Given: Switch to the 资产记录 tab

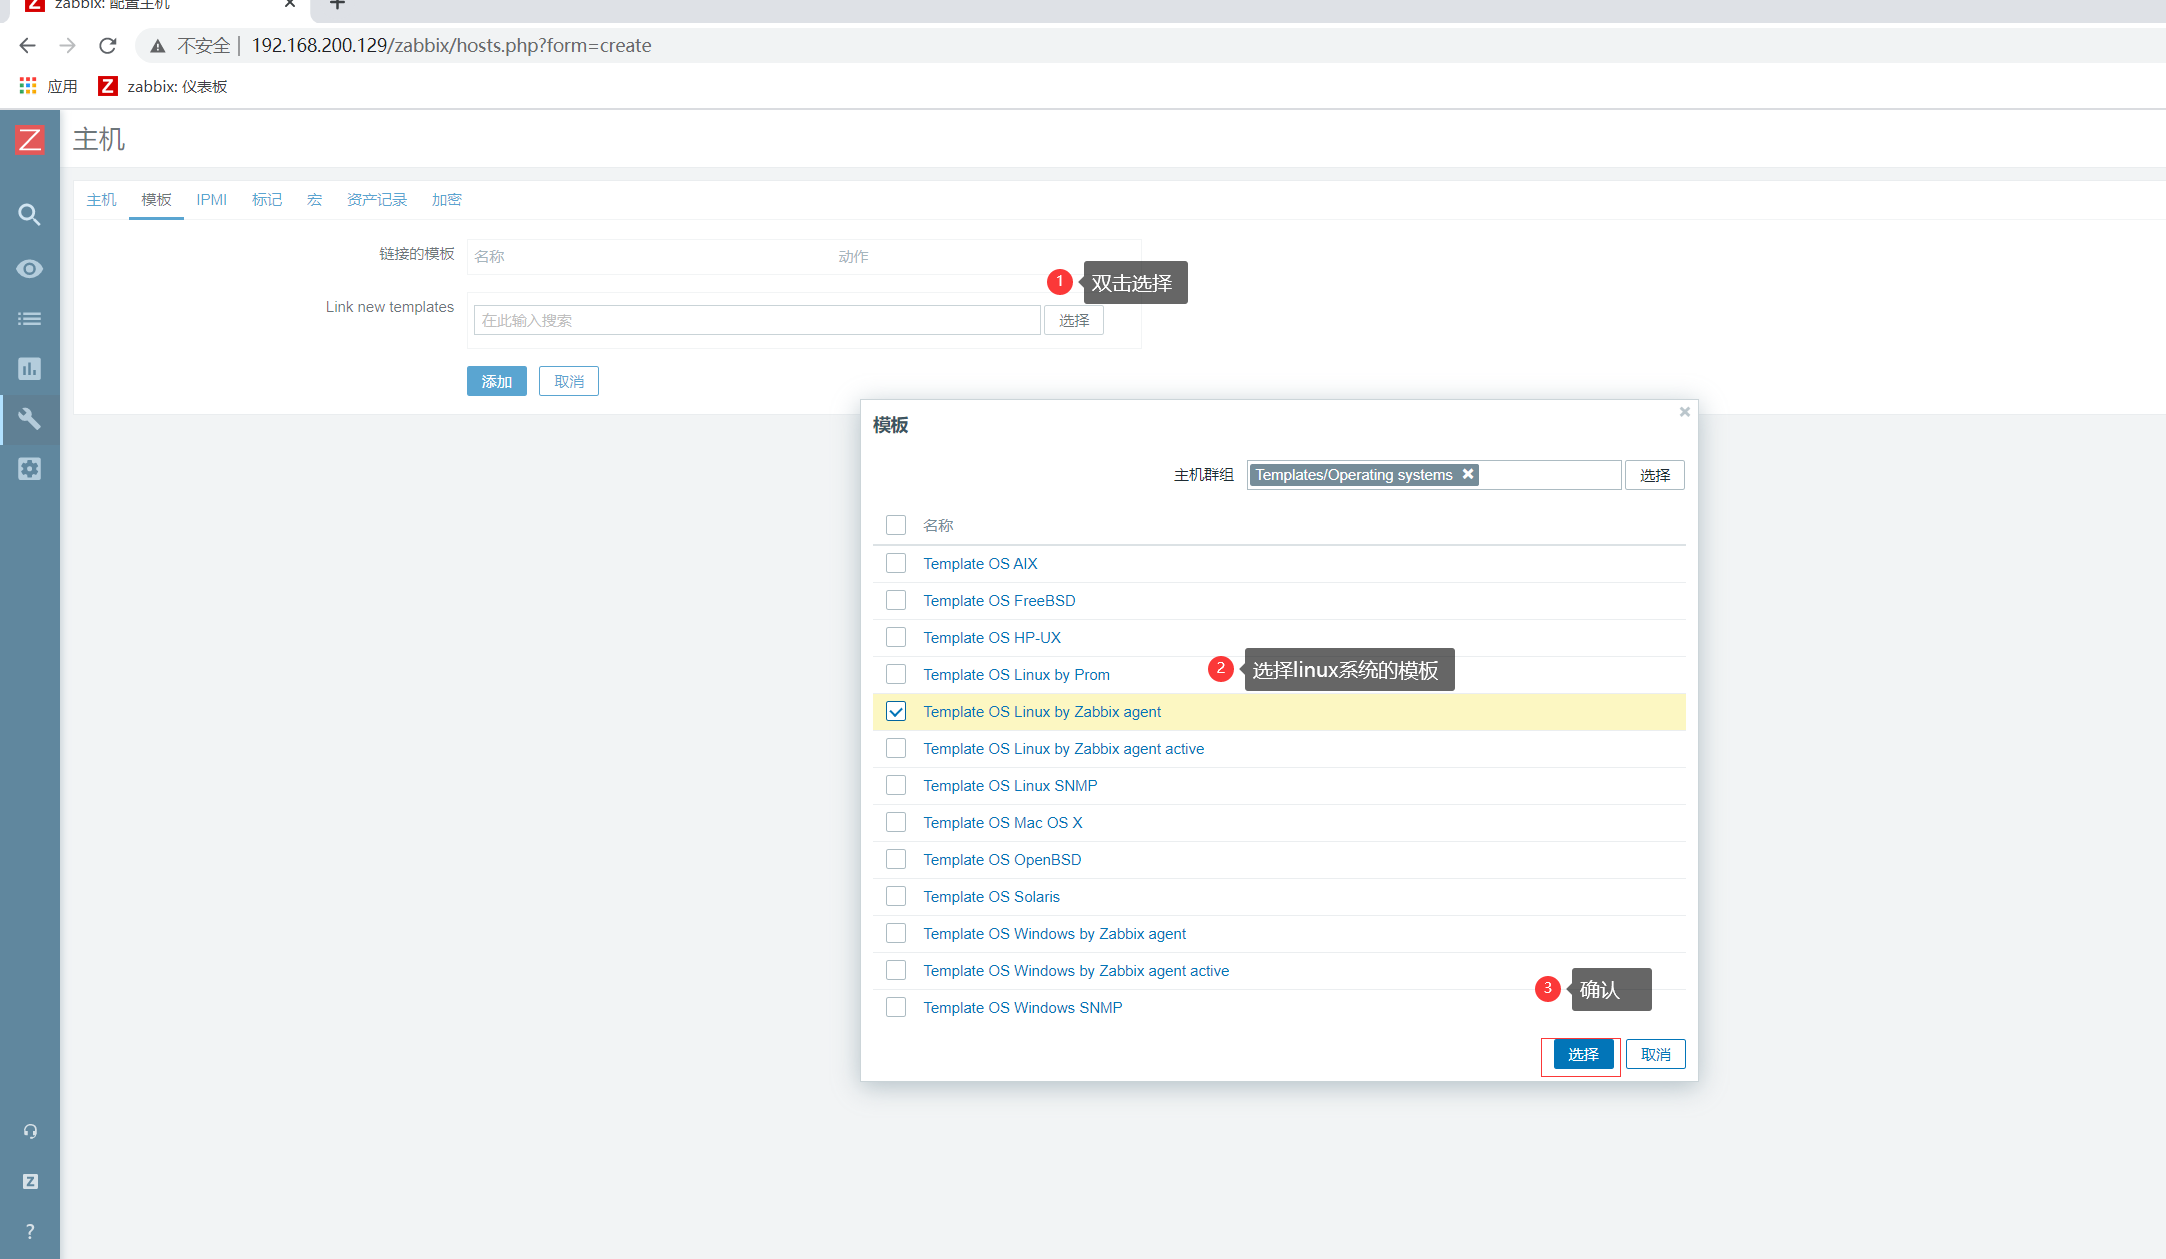Looking at the screenshot, I should click(x=376, y=200).
